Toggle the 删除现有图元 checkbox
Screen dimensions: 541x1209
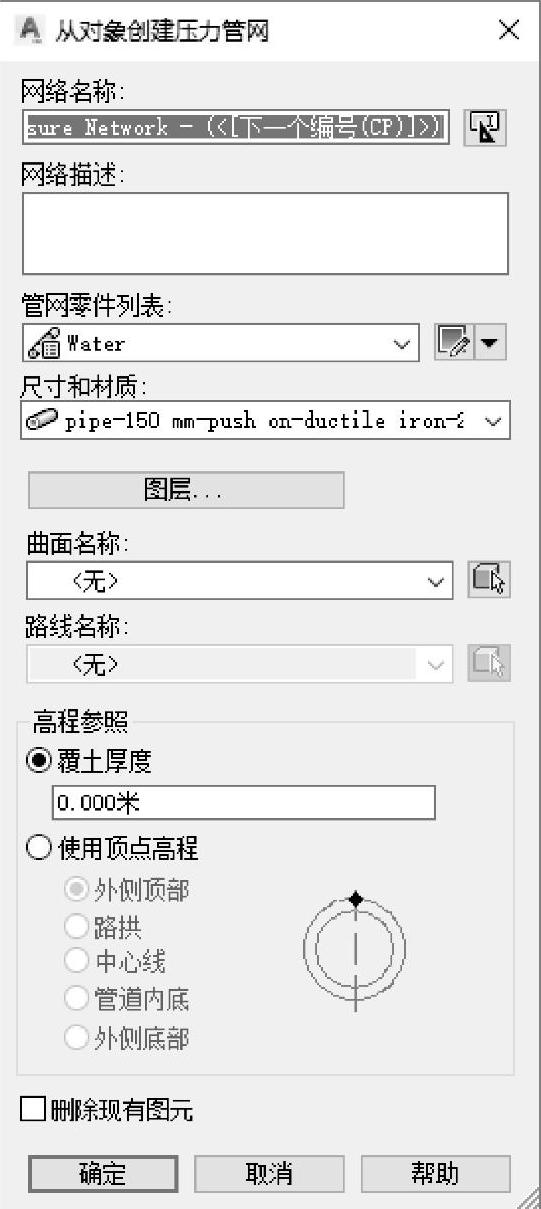[x=32, y=1109]
